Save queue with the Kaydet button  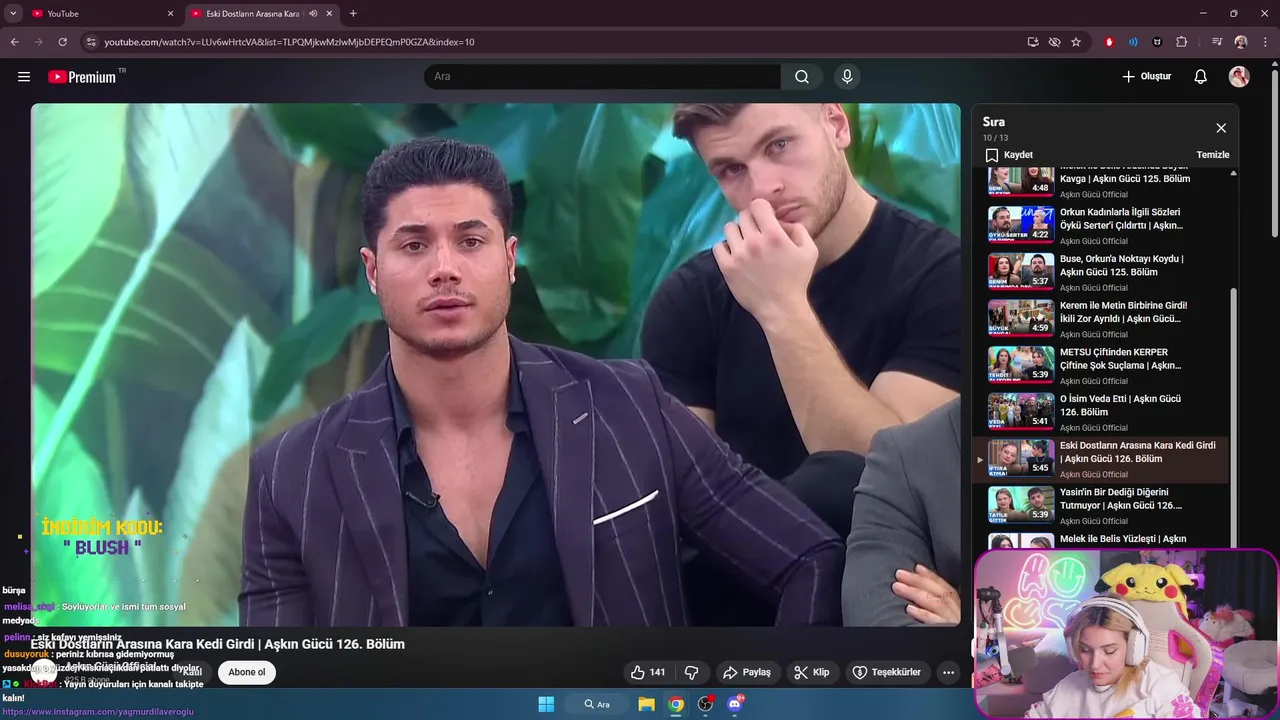tap(1009, 155)
